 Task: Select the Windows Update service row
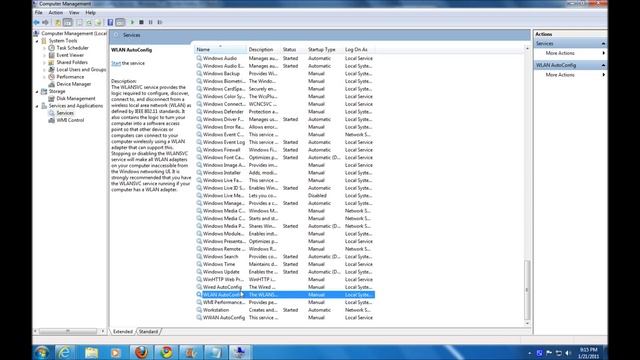(x=285, y=272)
